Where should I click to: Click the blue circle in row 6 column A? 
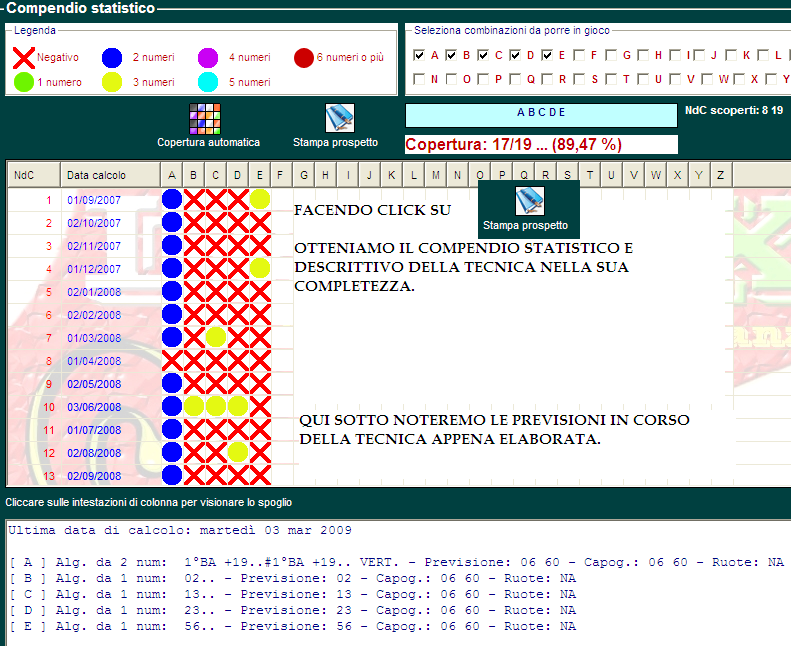pyautogui.click(x=172, y=314)
